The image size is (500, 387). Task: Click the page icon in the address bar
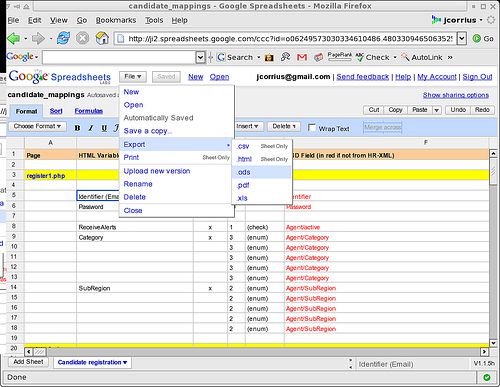(121, 39)
